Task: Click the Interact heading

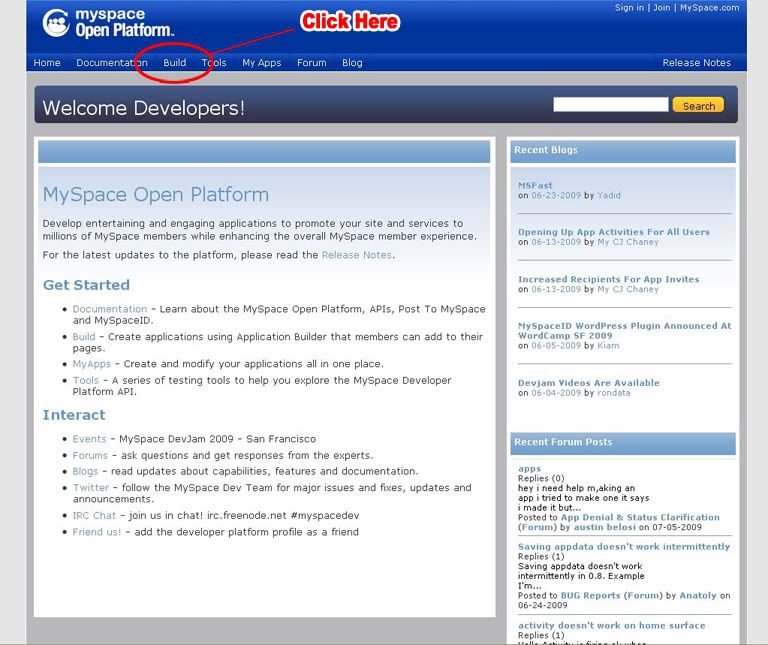Action: [74, 415]
